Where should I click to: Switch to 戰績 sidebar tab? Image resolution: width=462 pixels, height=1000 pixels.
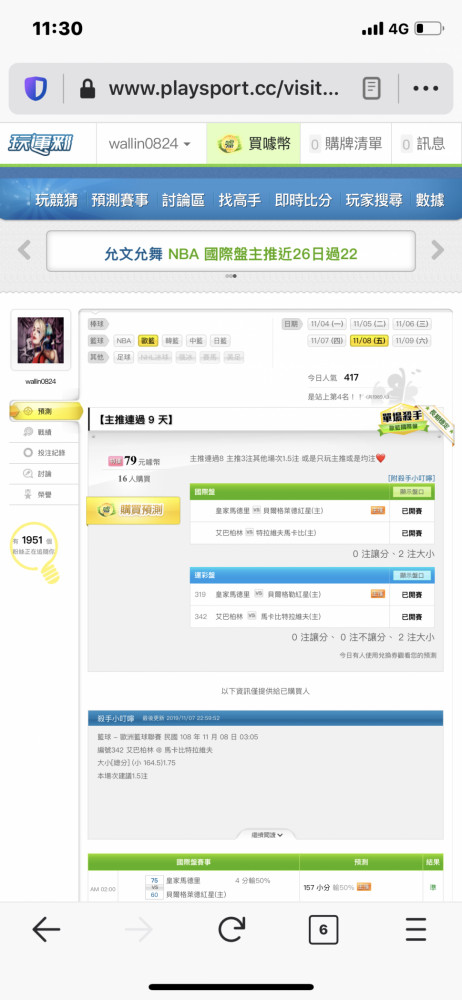coord(45,432)
